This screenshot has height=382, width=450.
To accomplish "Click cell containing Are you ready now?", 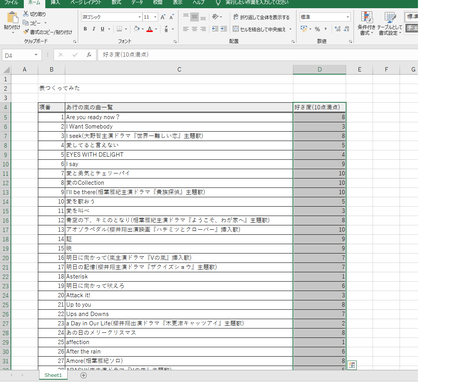I will 179,117.
